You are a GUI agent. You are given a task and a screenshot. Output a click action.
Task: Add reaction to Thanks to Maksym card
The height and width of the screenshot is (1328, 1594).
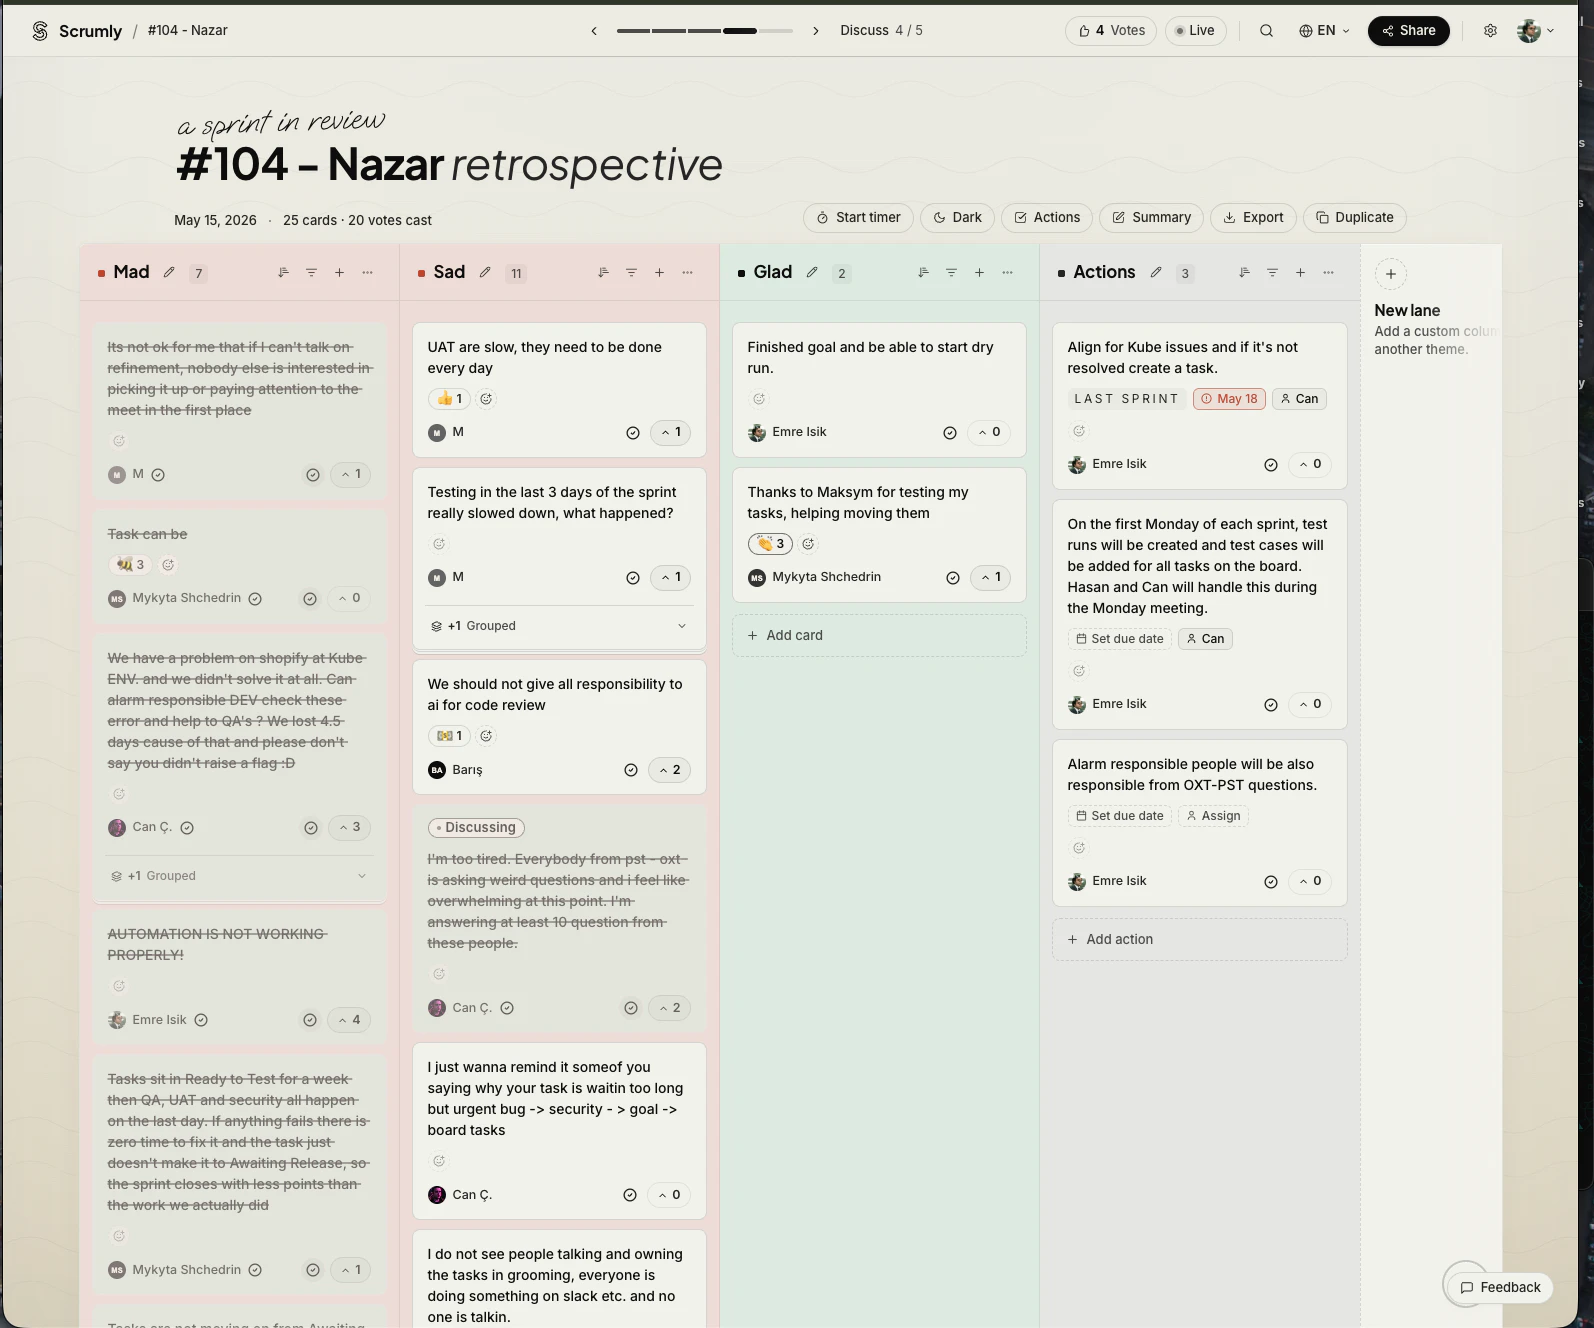point(808,544)
